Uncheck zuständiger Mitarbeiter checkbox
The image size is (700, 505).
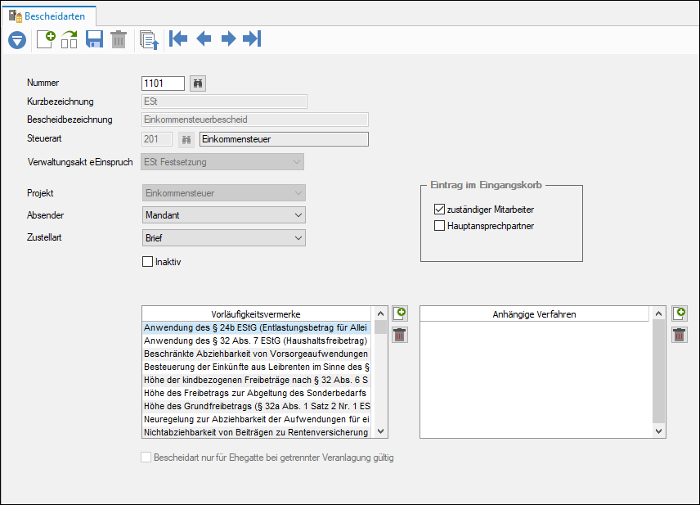tap(439, 209)
